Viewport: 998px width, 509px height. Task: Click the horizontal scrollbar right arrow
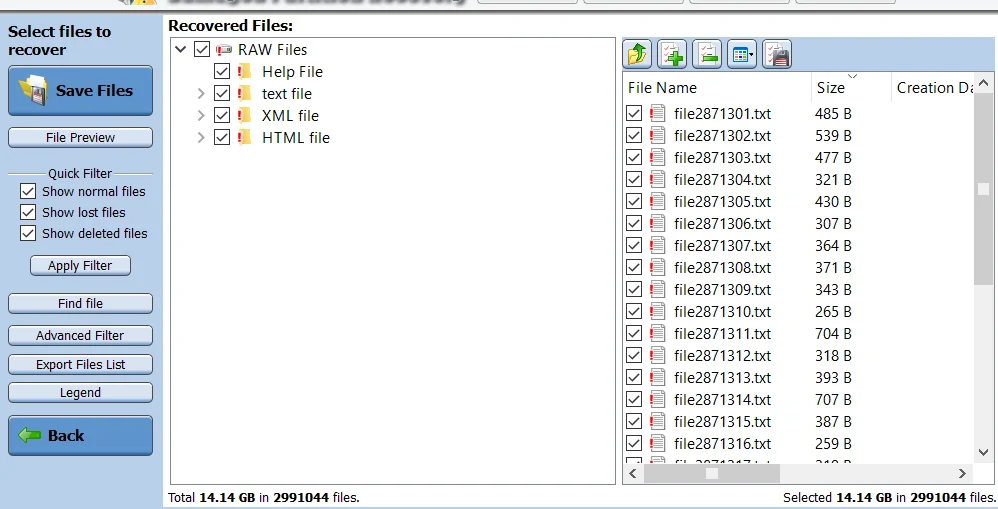point(962,473)
